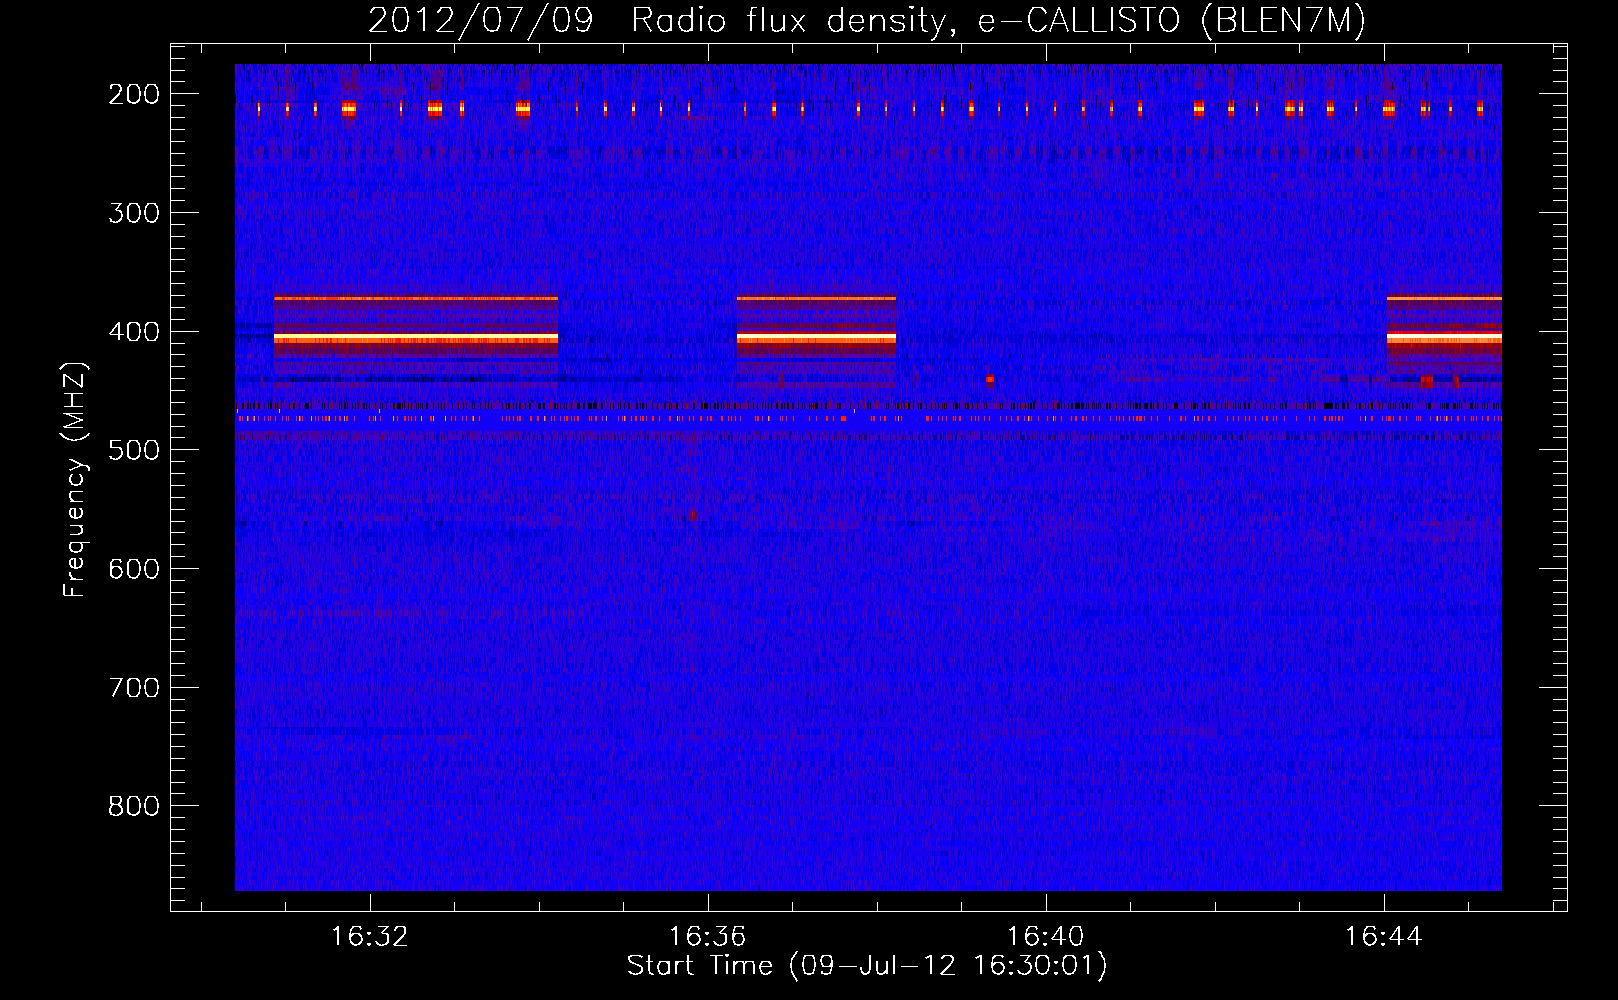Click the red spot near 550 MHz at 16:36

coord(692,516)
